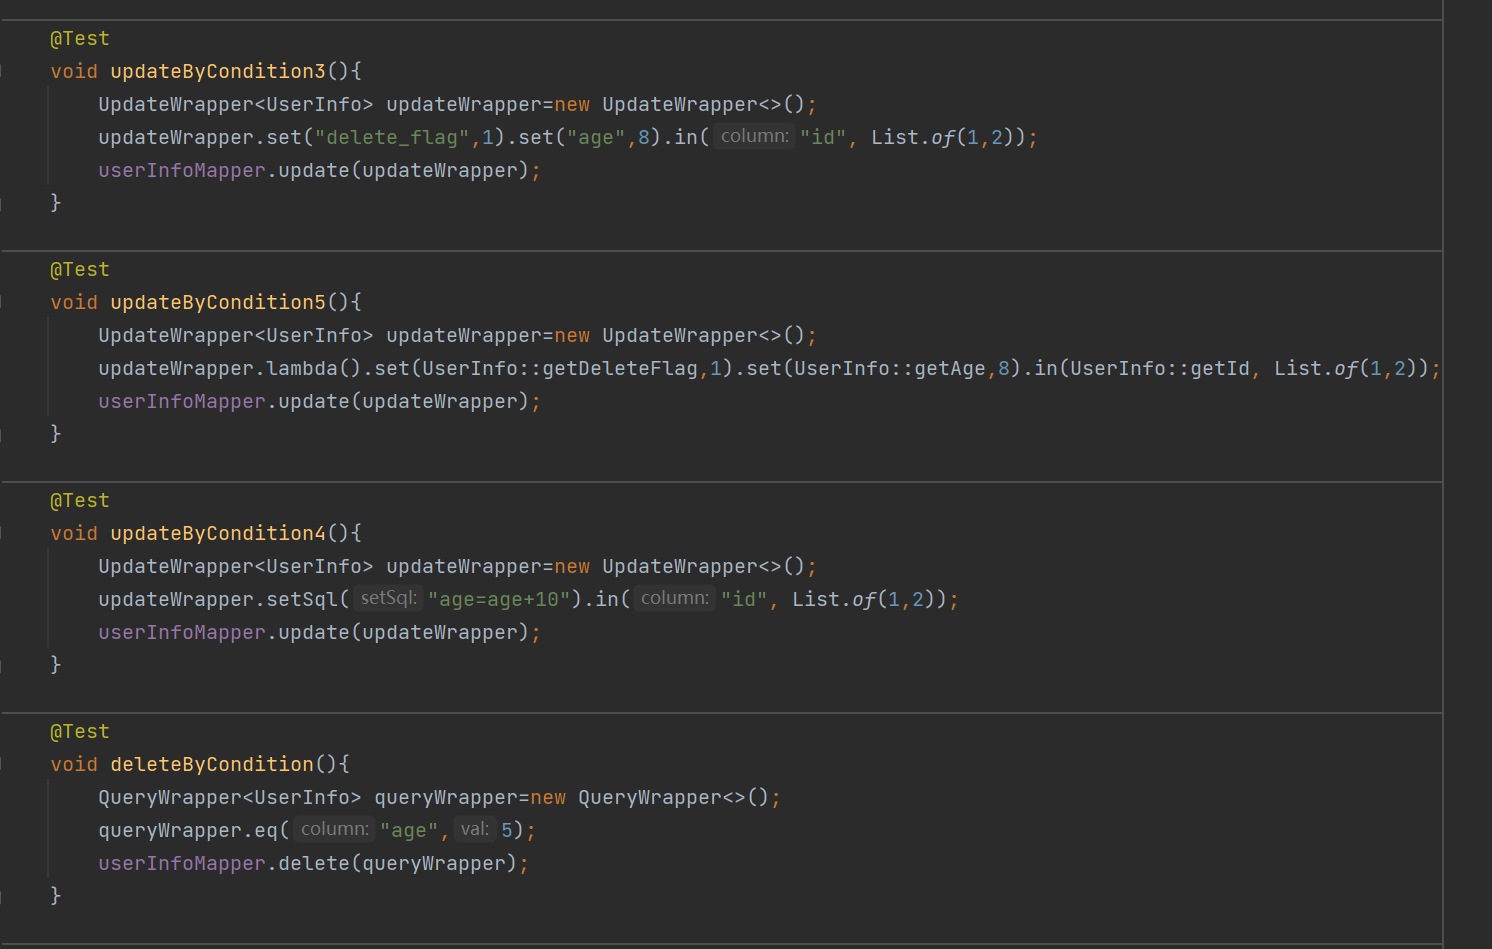1492x949 pixels.
Task: Click the val: inlay hint before 5
Action: [474, 829]
